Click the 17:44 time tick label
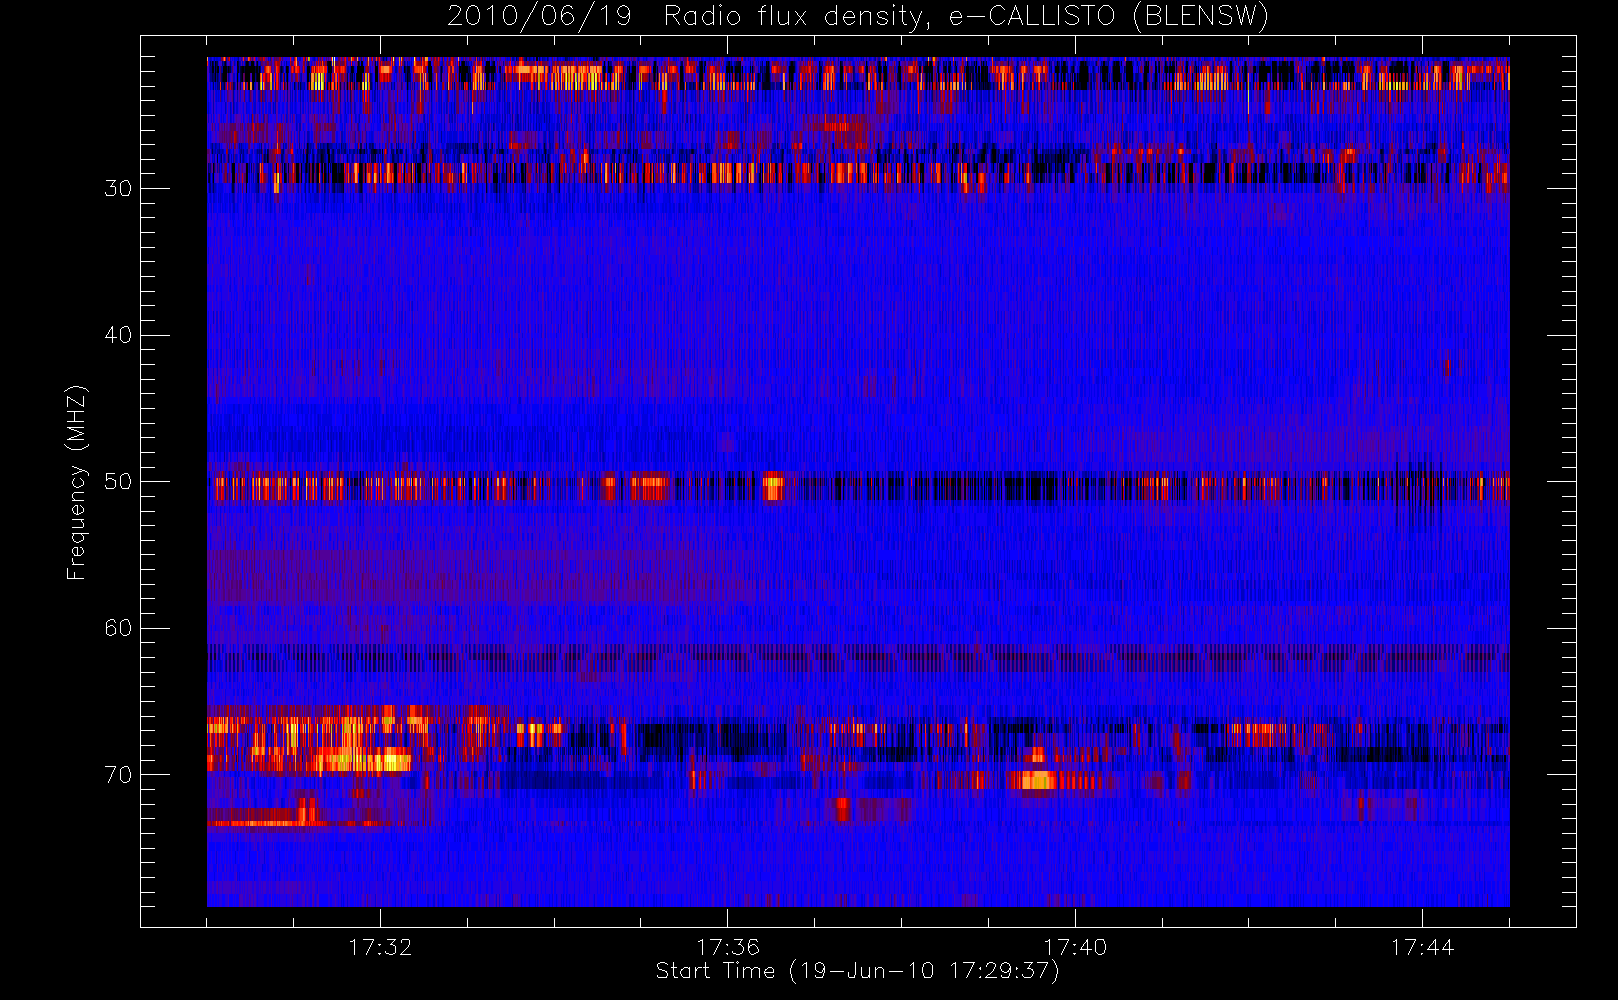Screen dimensions: 1618x1000 click(x=1422, y=947)
